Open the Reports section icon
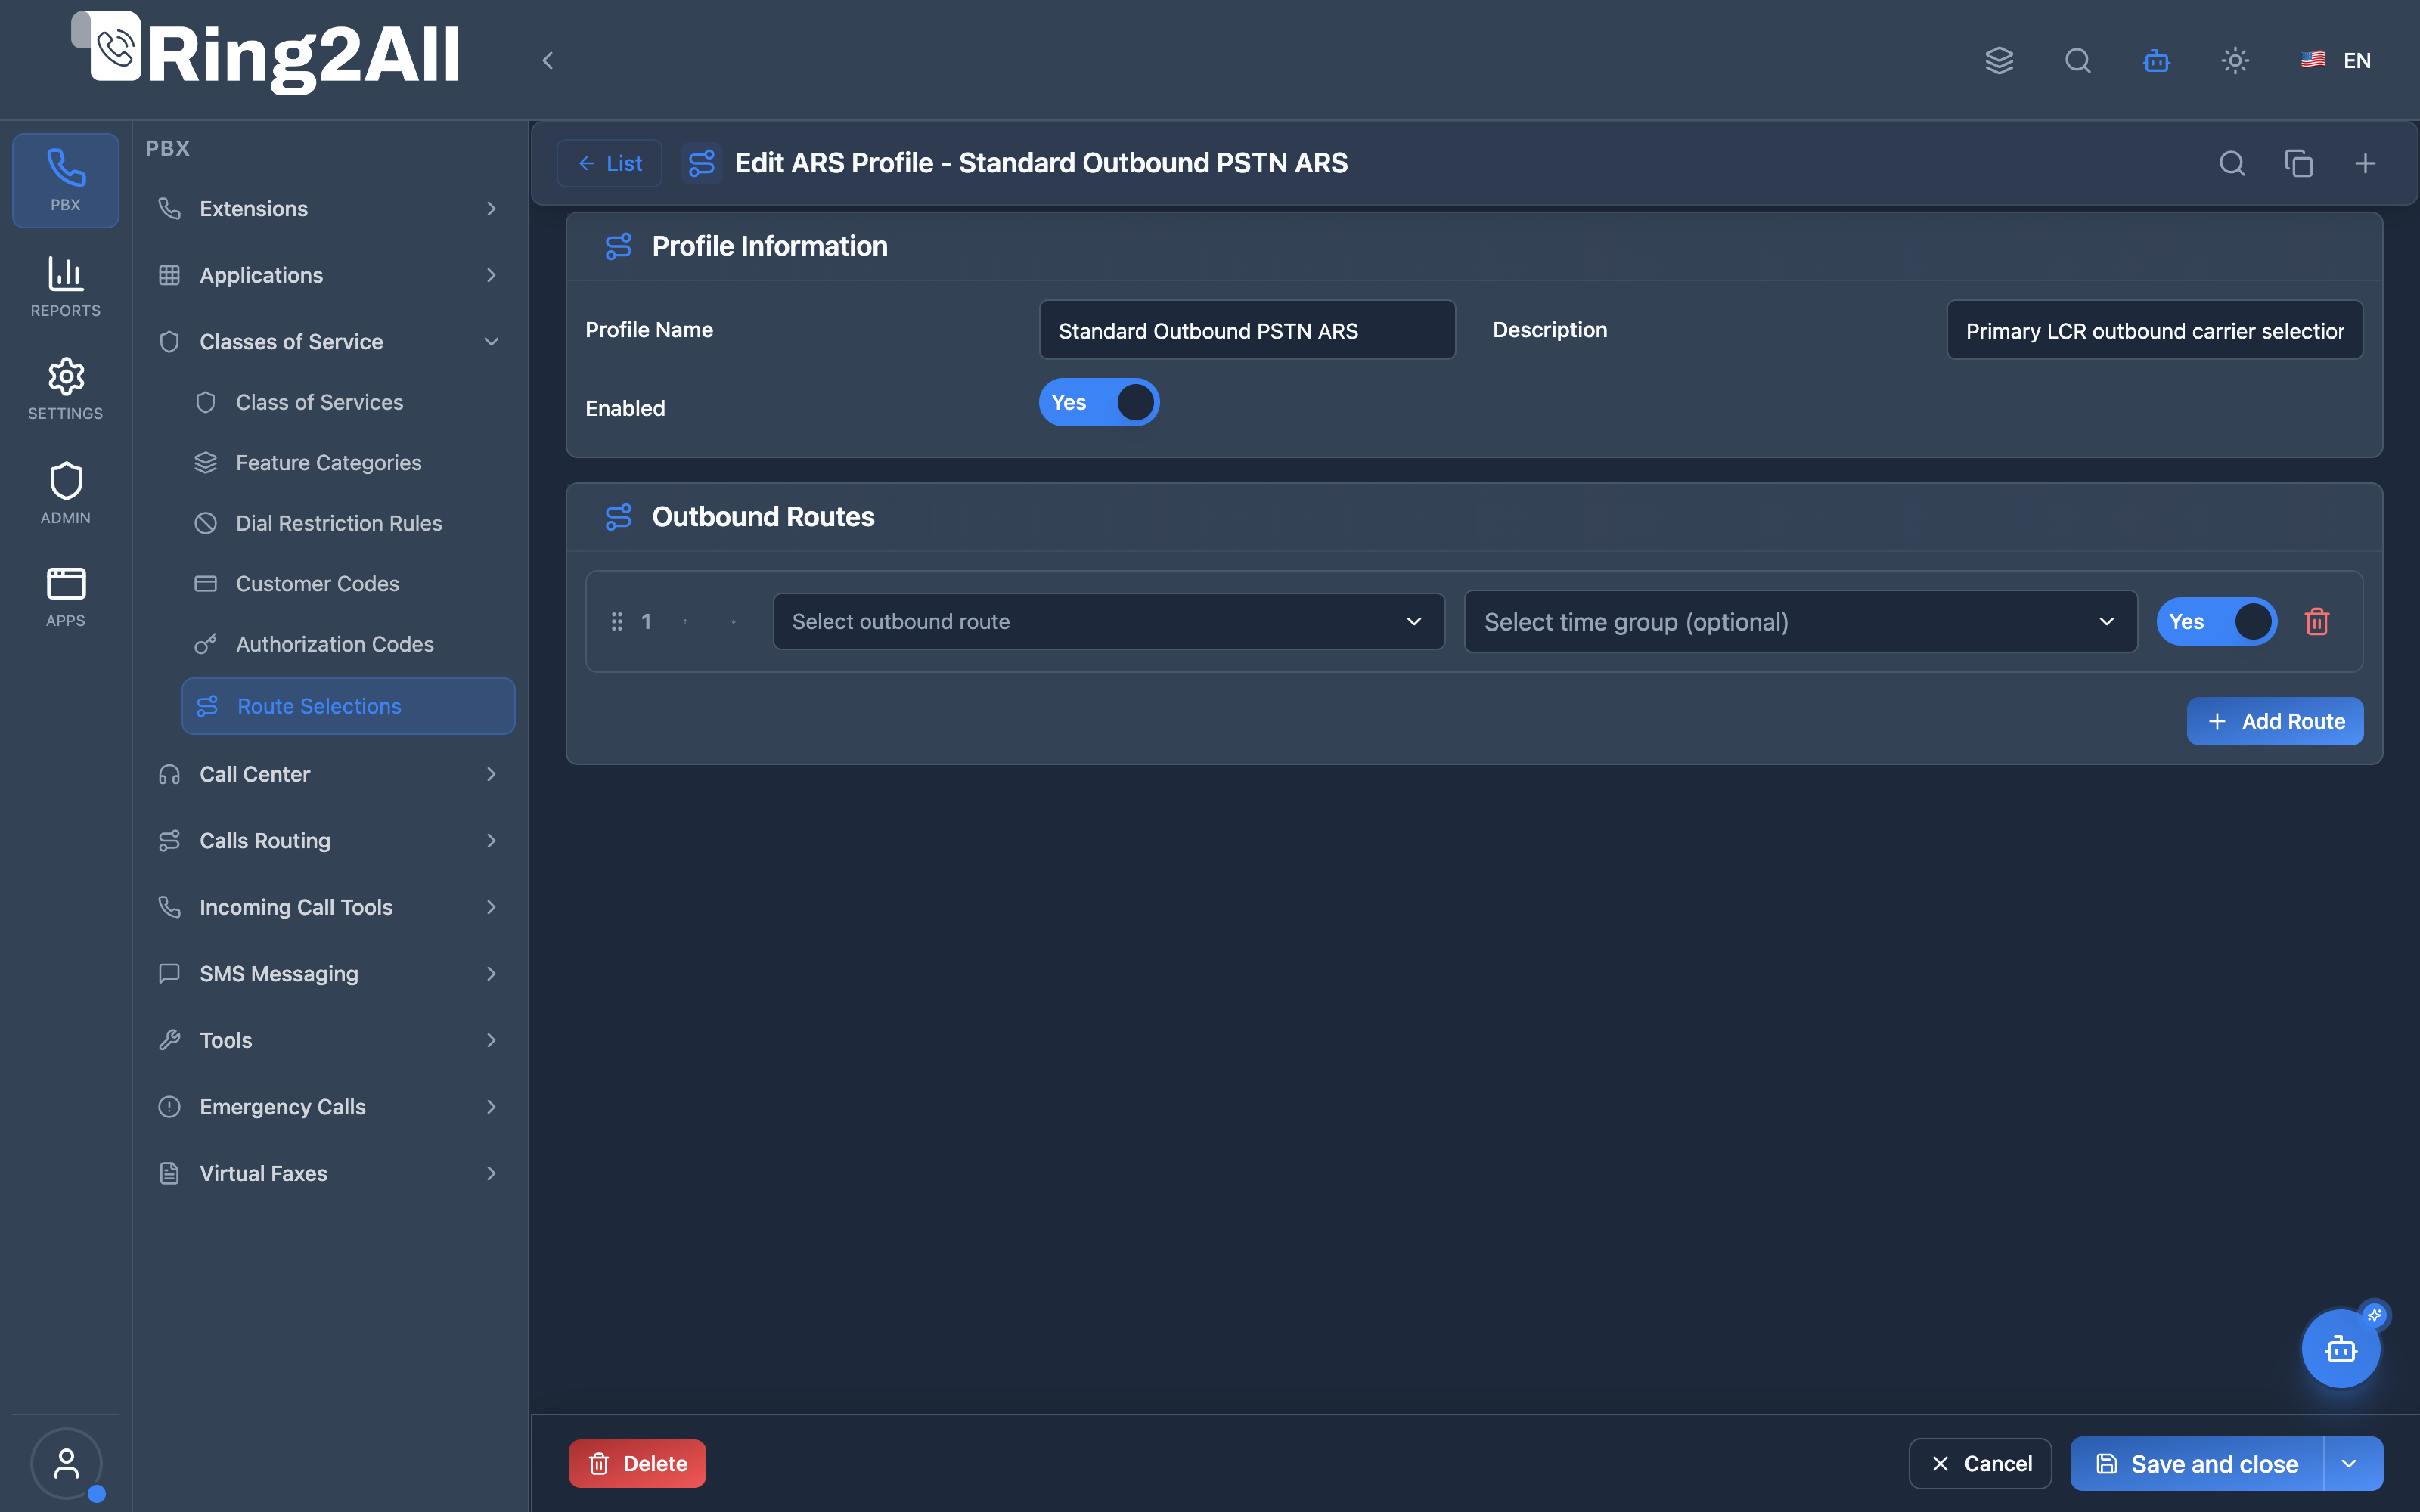 click(x=65, y=286)
